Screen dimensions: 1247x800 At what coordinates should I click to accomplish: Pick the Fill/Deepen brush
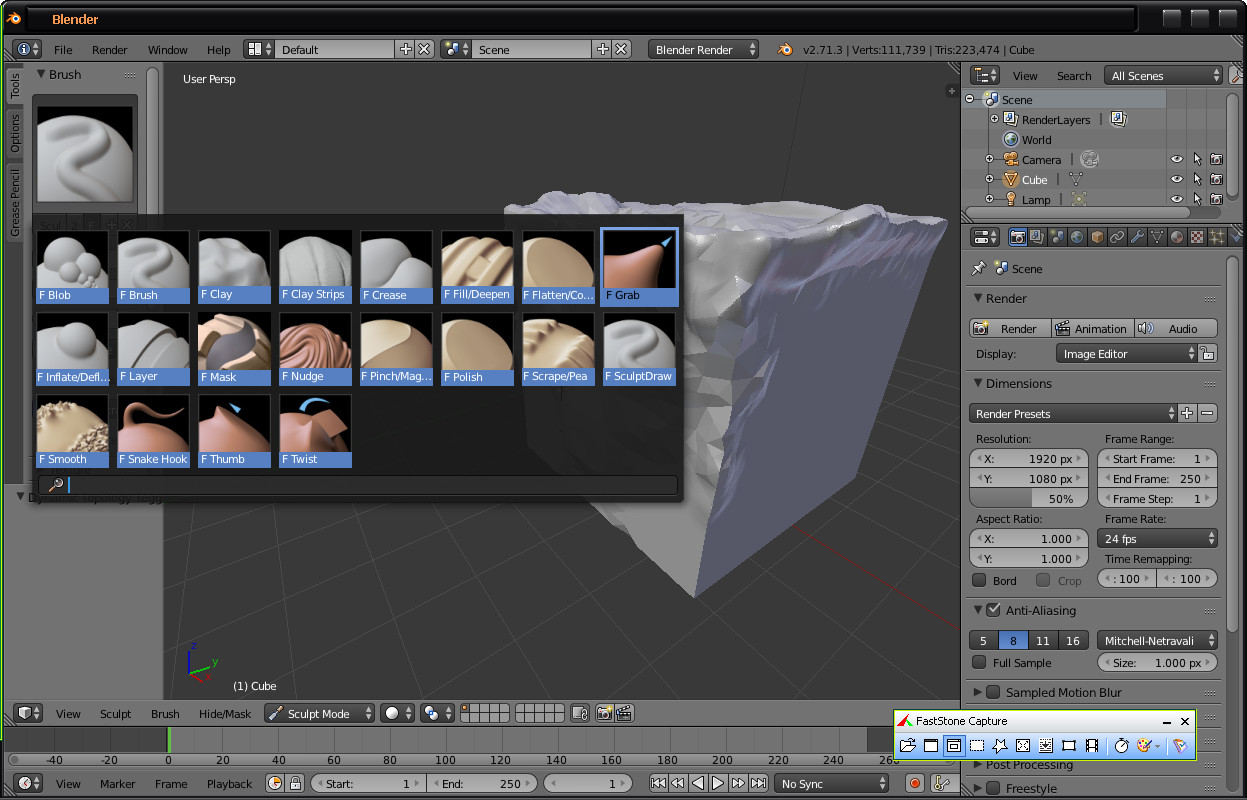pyautogui.click(x=477, y=267)
